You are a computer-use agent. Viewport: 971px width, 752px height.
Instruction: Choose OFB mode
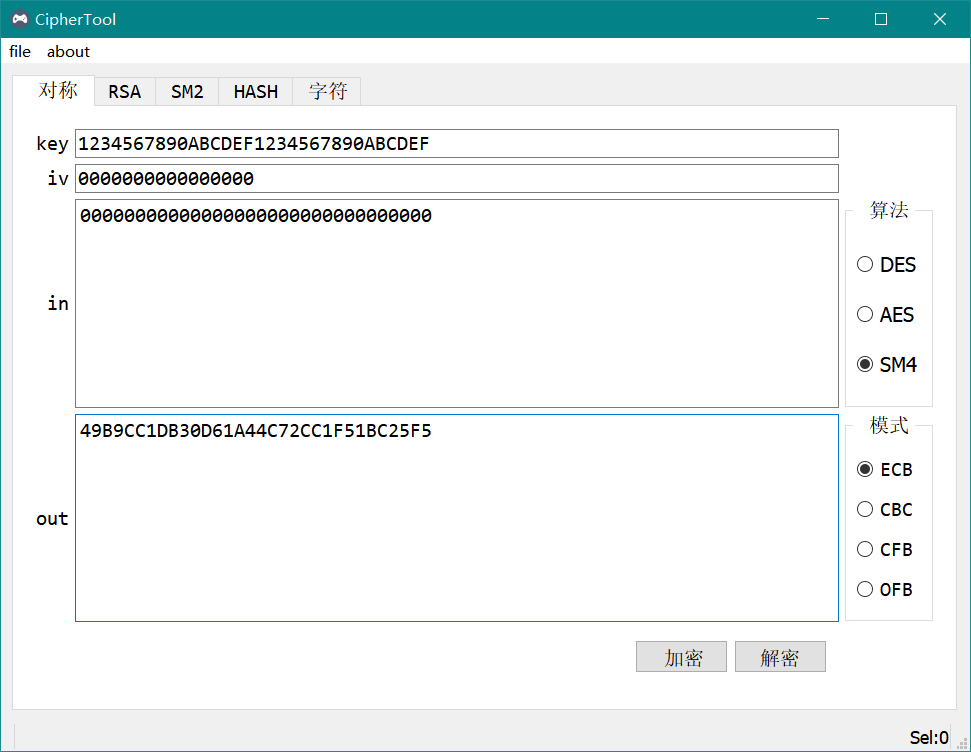885,589
